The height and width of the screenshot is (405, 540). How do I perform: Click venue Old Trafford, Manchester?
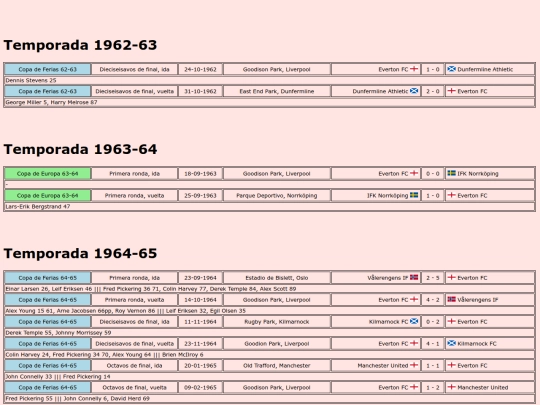coord(277,365)
